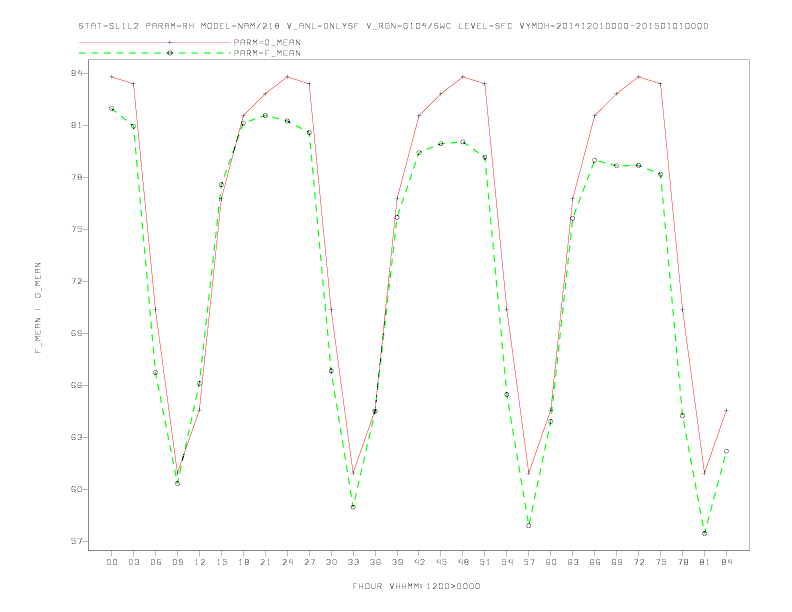Click the 84 tick label on the y-axis

76,73
